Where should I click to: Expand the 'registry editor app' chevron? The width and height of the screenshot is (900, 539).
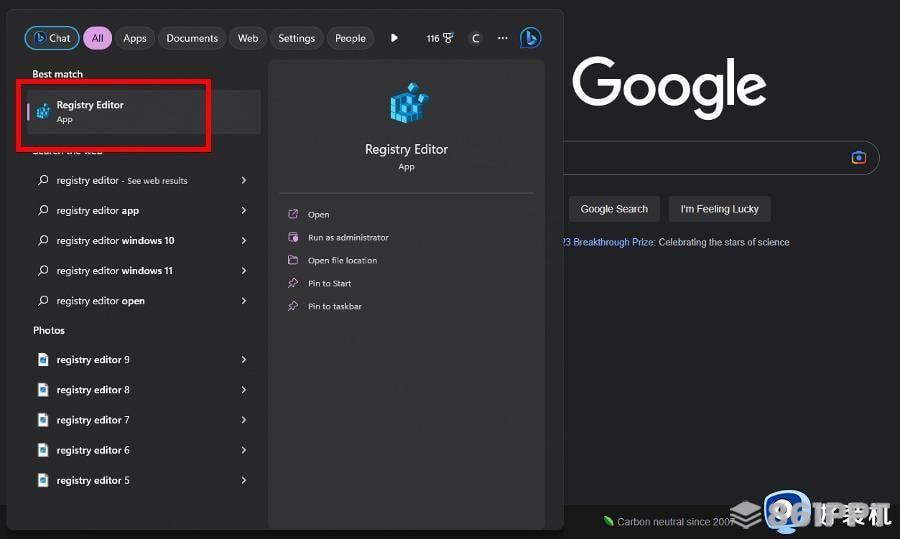coord(244,211)
